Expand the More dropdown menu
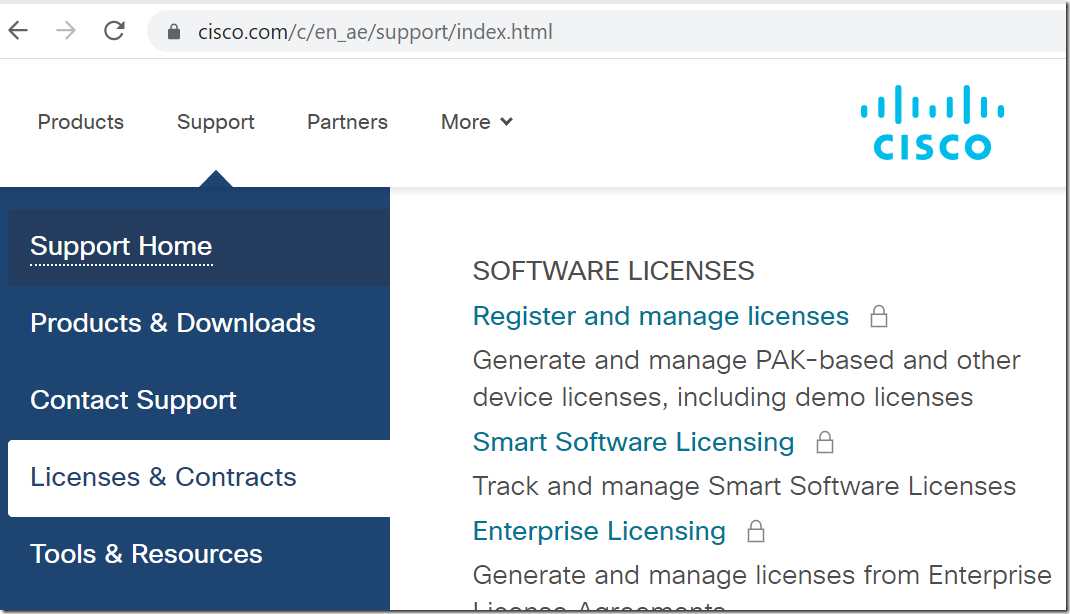The height and width of the screenshot is (614, 1070). click(x=476, y=122)
